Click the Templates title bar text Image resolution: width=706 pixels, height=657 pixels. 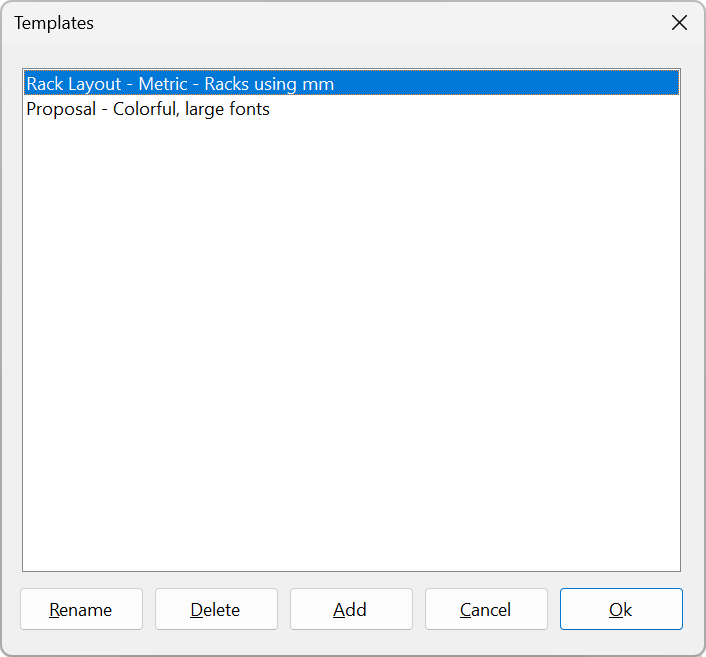[x=54, y=23]
